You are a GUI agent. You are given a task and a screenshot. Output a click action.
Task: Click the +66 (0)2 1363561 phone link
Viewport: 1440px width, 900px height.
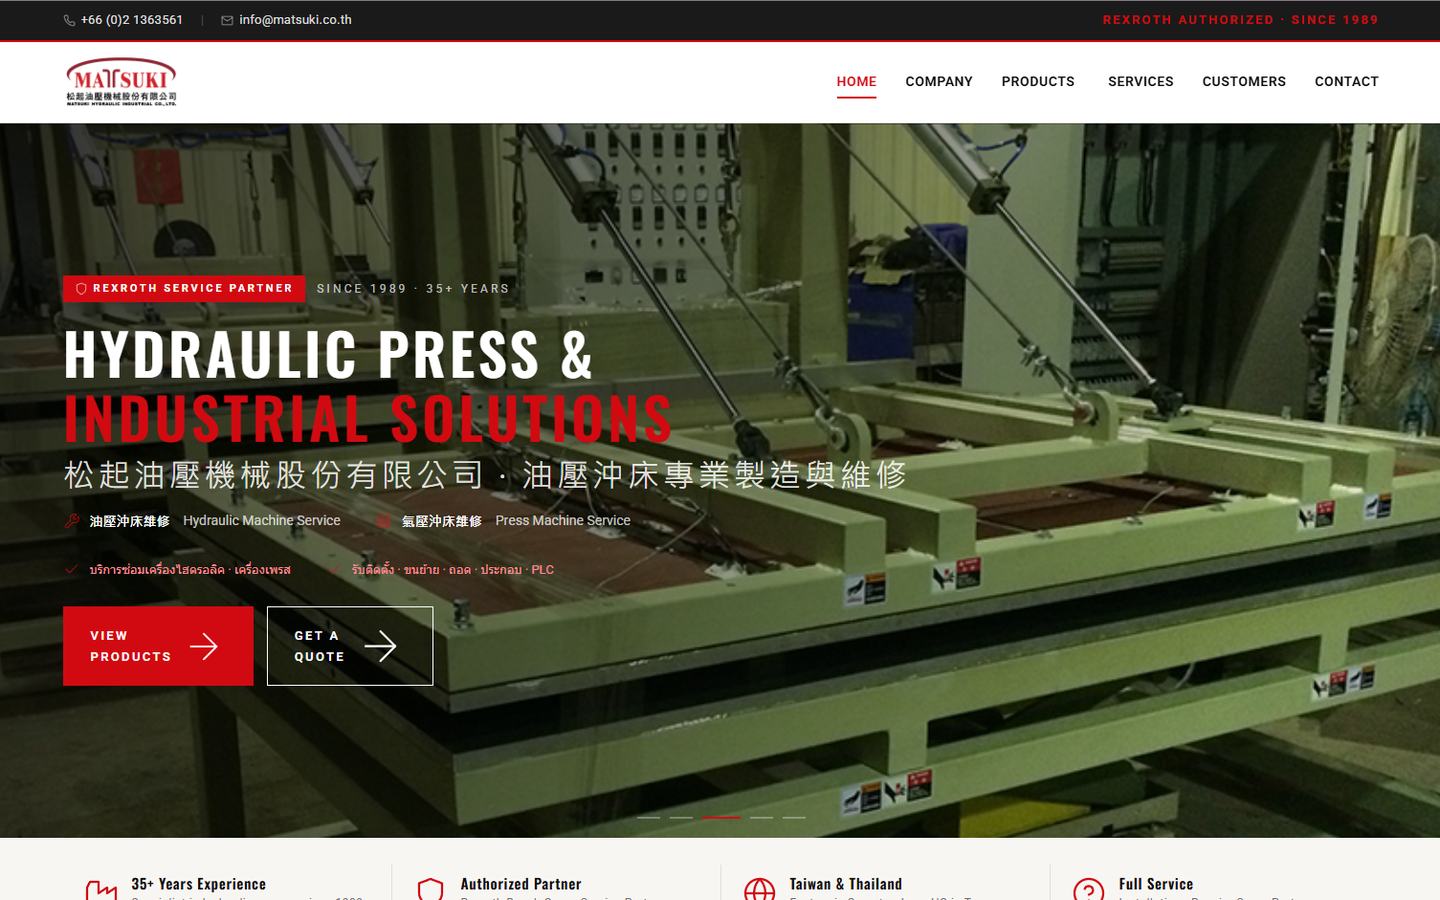(132, 20)
